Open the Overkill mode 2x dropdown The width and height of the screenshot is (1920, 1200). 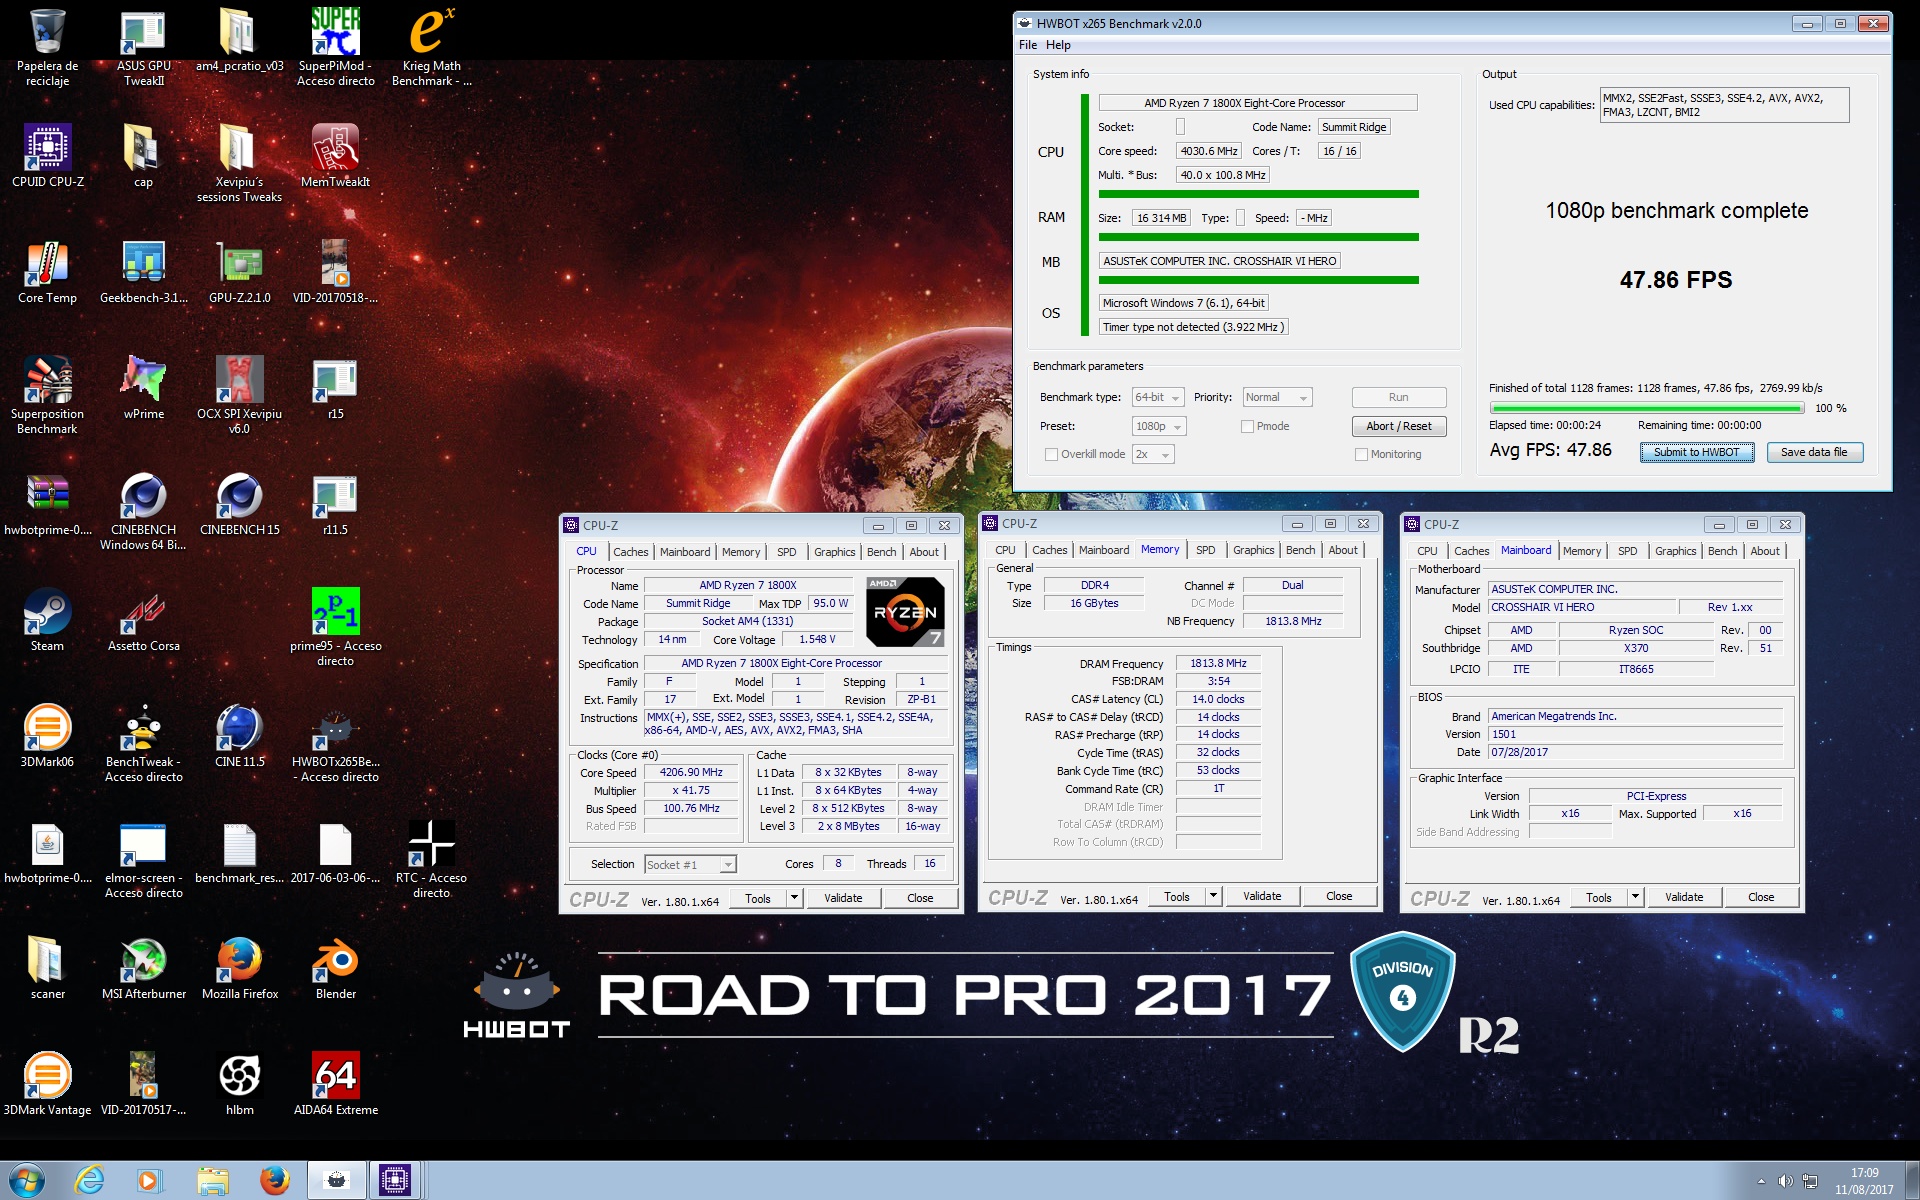(1153, 454)
